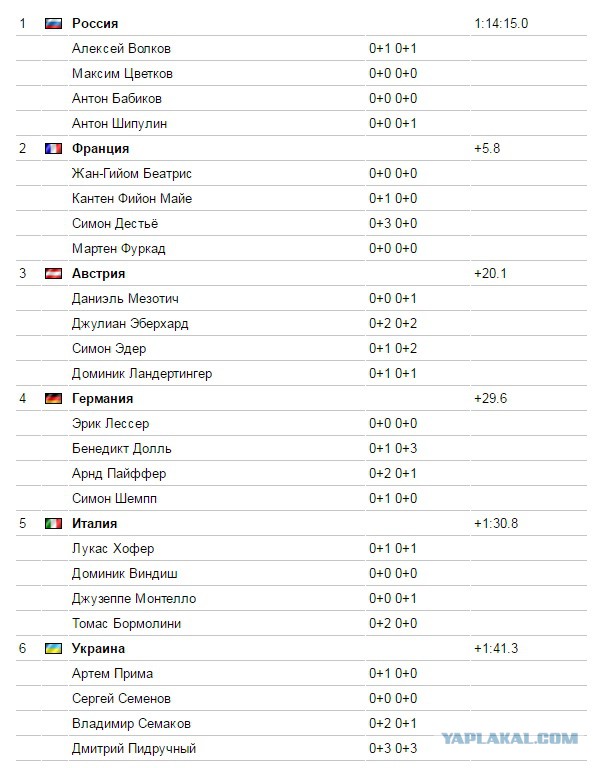Click the Ukrainian flag icon
604x768 pixels.
pos(53,648)
